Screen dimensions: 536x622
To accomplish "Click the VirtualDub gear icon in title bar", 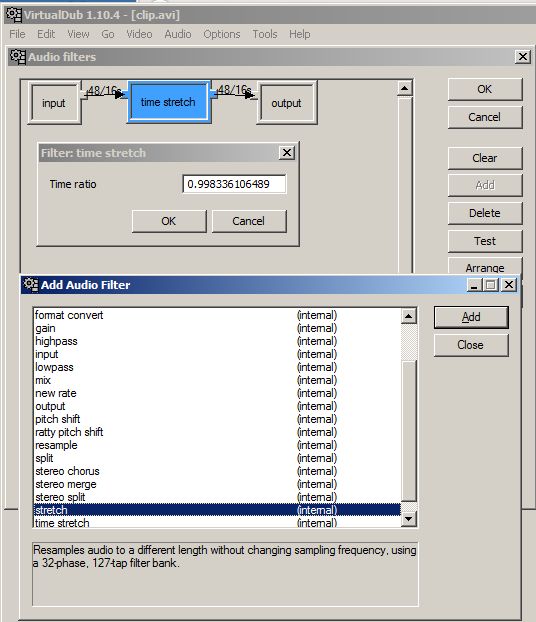I will tap(14, 15).
